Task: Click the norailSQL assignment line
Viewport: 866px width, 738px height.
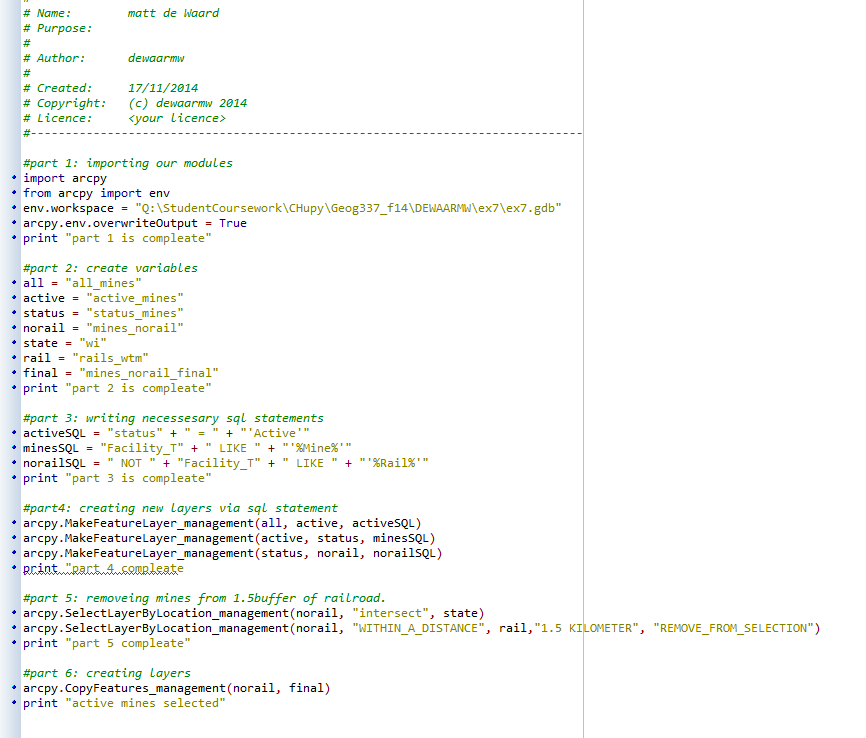Action: tap(226, 463)
